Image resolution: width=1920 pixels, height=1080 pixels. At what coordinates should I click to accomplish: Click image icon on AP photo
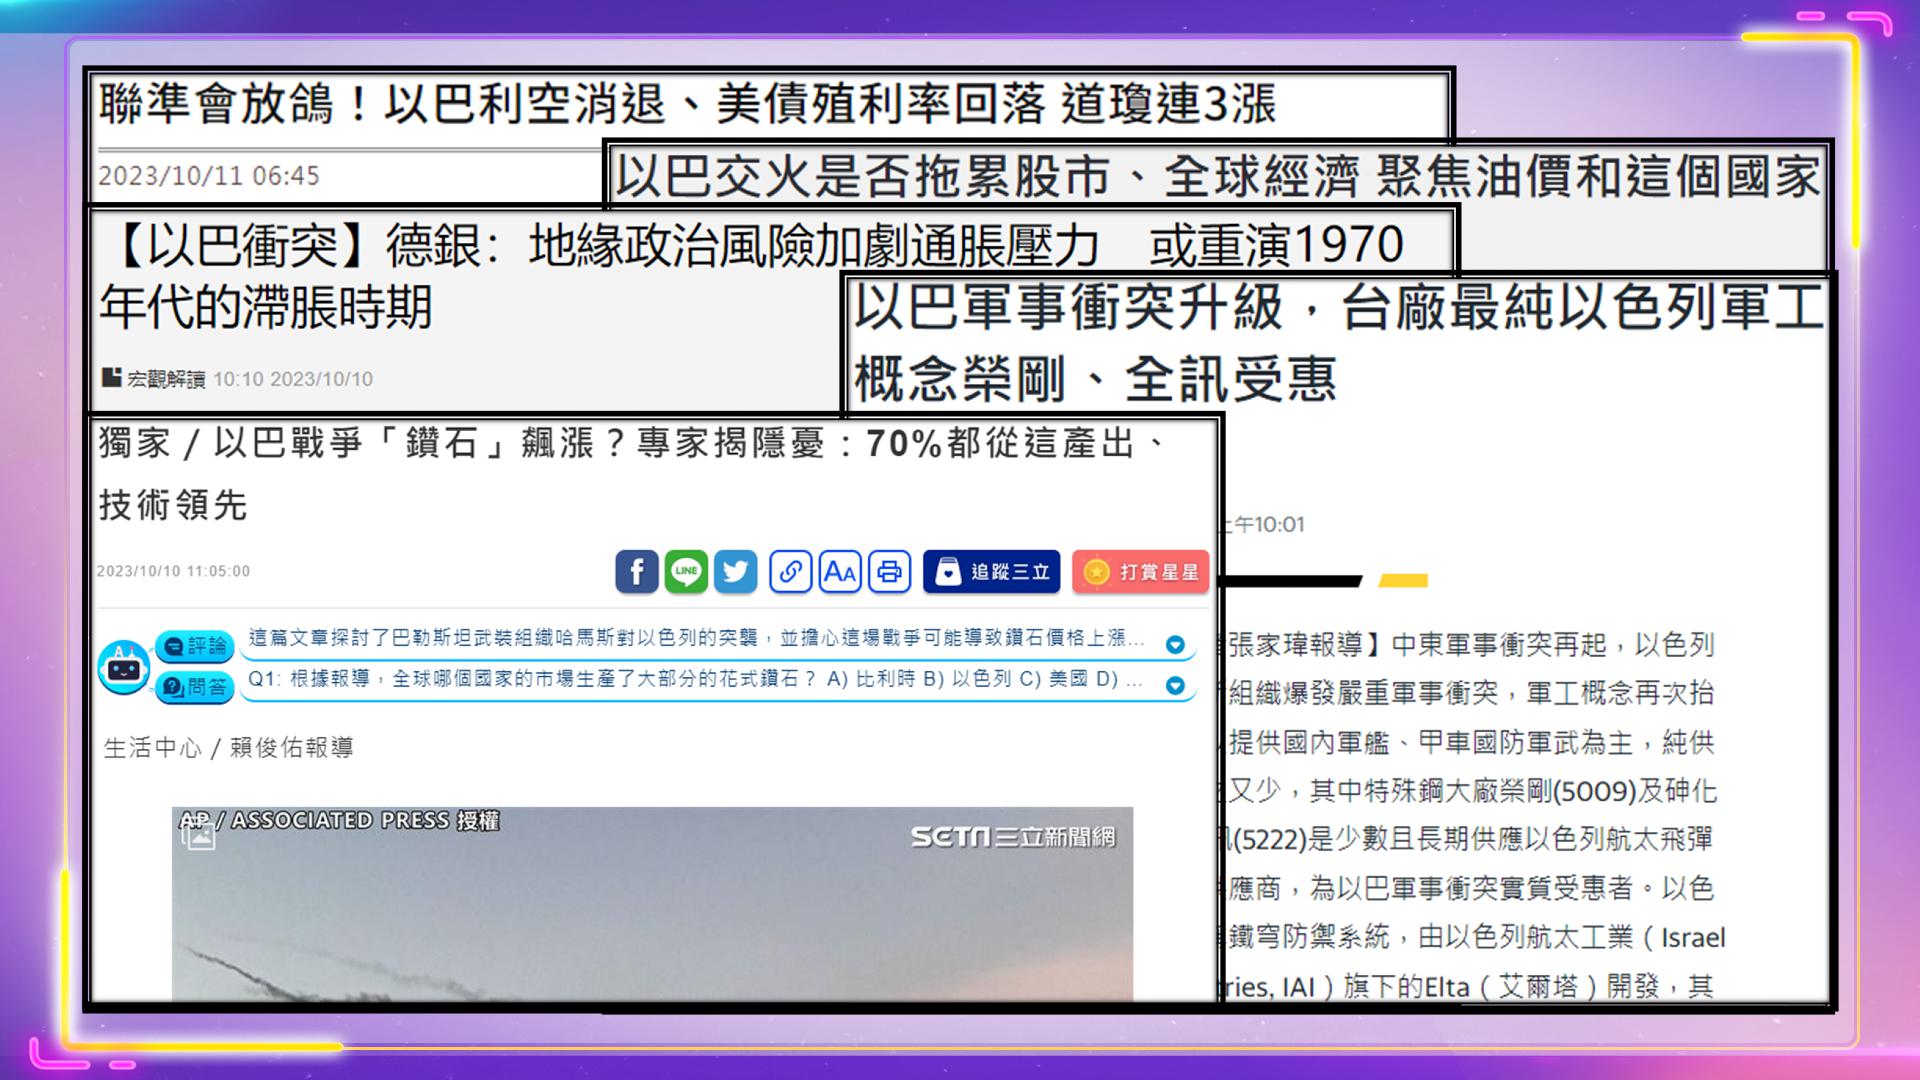click(198, 836)
